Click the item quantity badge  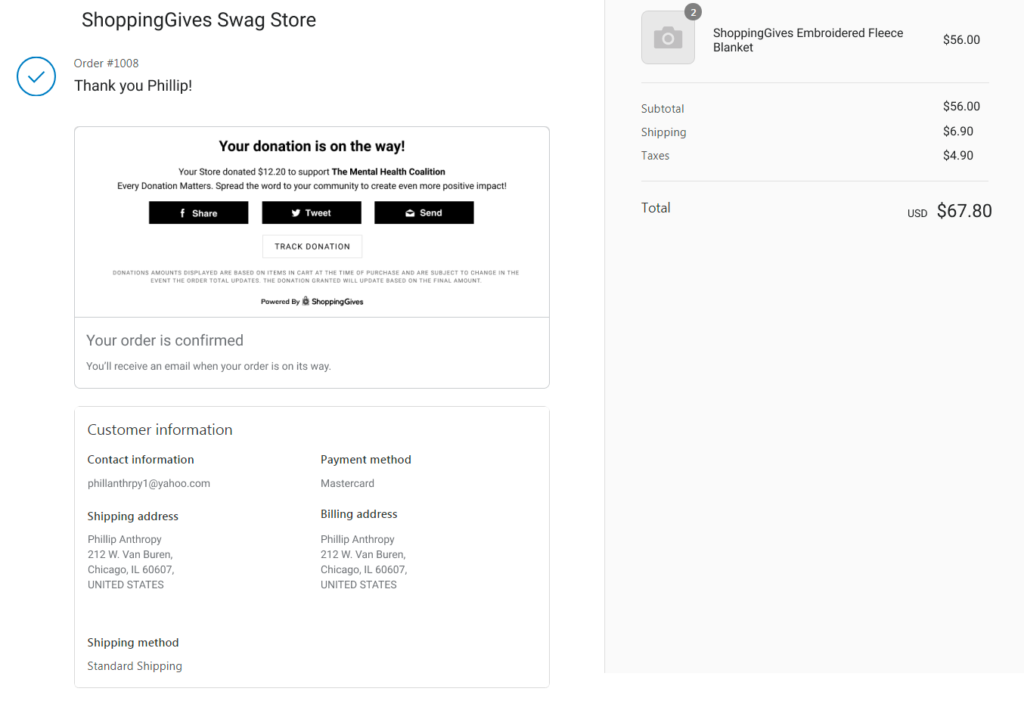pyautogui.click(x=693, y=12)
